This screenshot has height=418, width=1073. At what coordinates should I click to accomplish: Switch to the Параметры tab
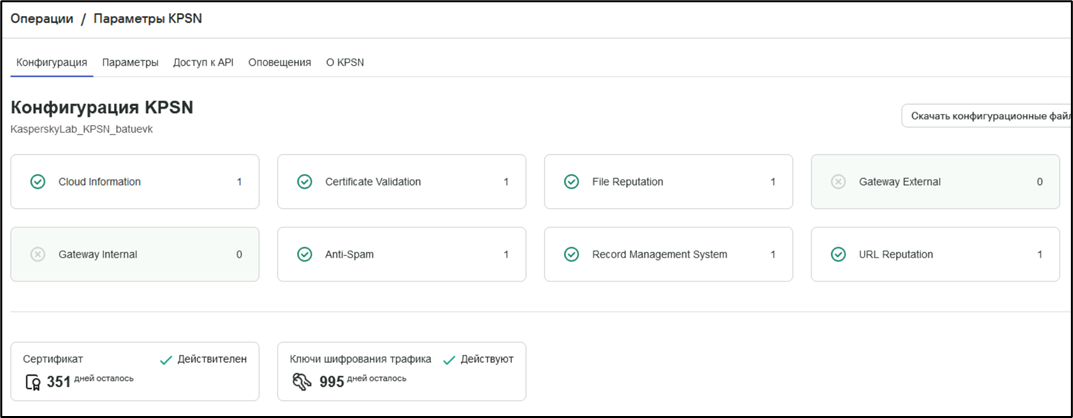point(130,62)
